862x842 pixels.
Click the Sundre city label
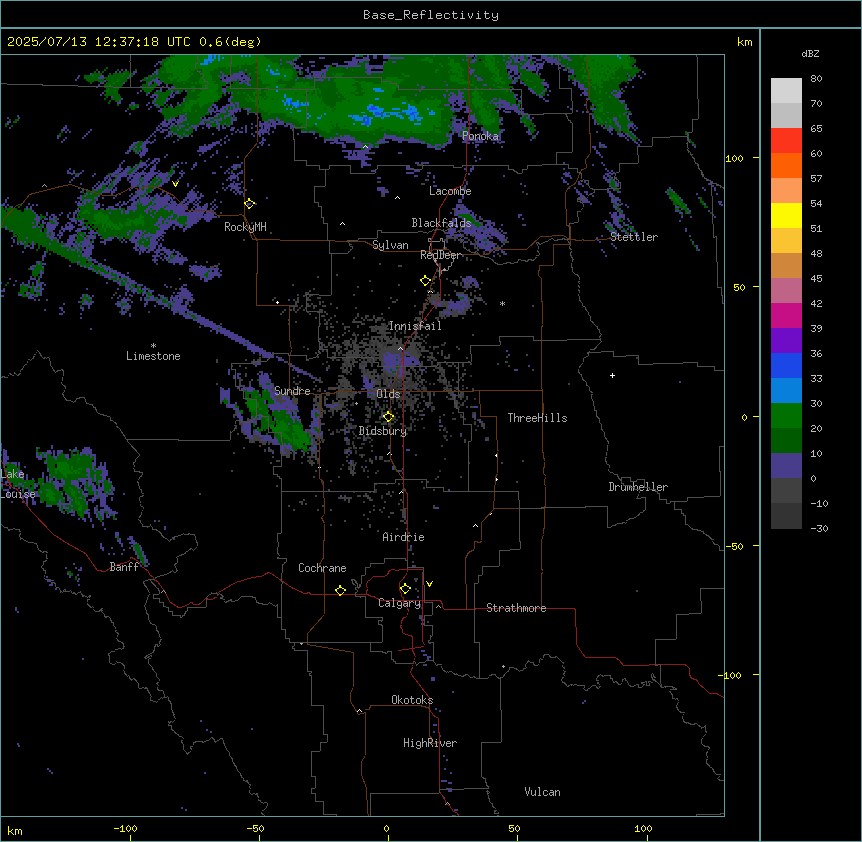pyautogui.click(x=292, y=391)
